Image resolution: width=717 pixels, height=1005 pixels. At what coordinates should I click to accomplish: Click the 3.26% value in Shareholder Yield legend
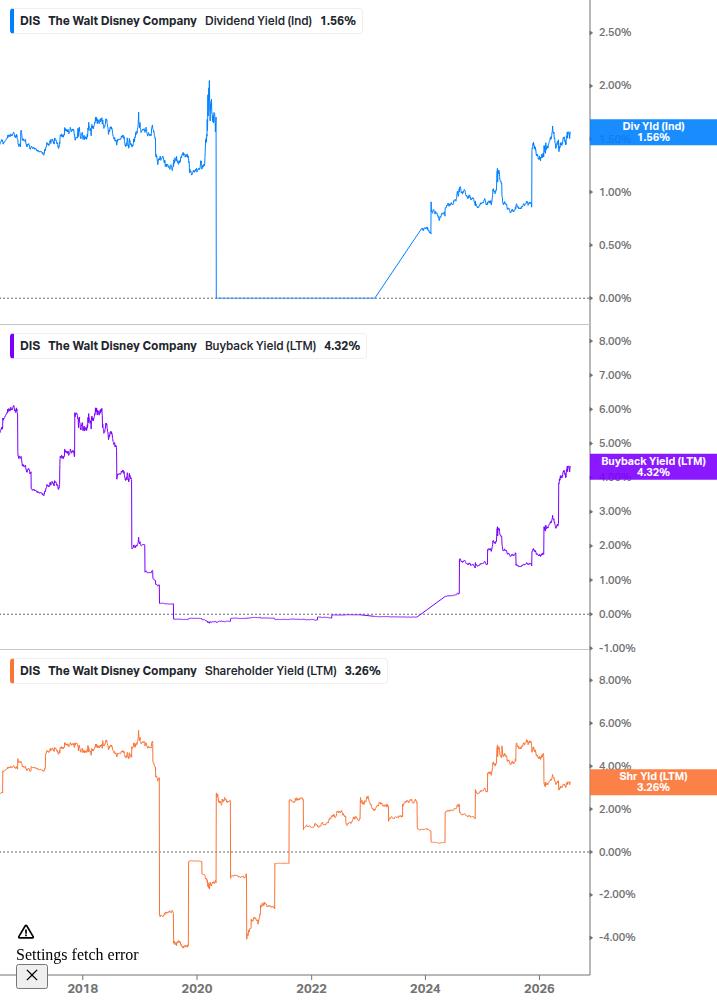363,671
